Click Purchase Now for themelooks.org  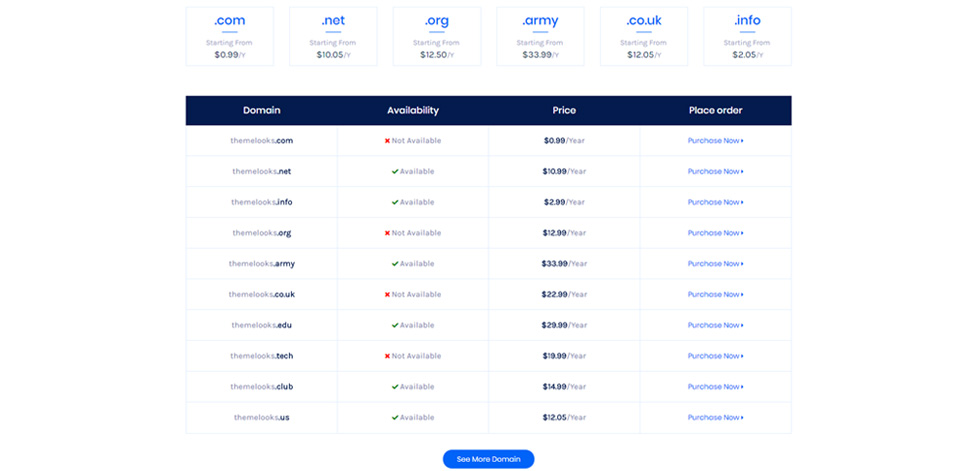tap(716, 232)
